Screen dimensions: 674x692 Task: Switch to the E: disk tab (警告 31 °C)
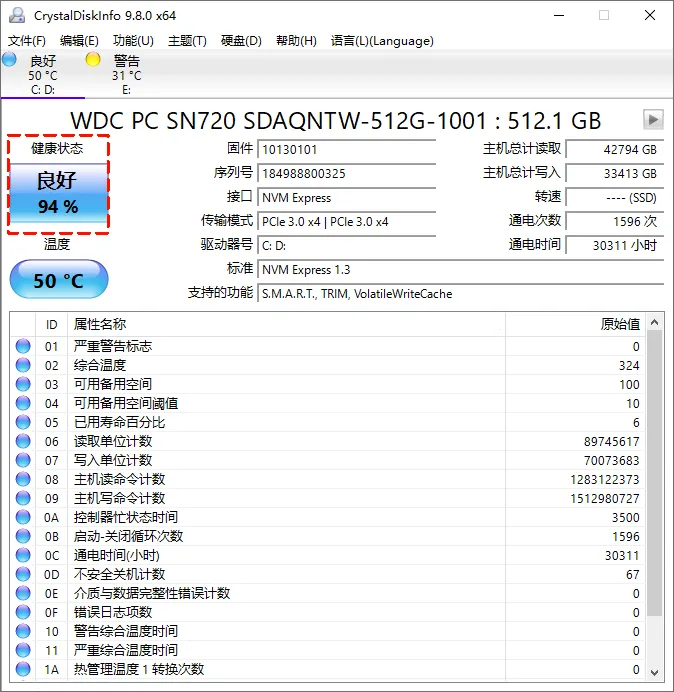[x=126, y=74]
